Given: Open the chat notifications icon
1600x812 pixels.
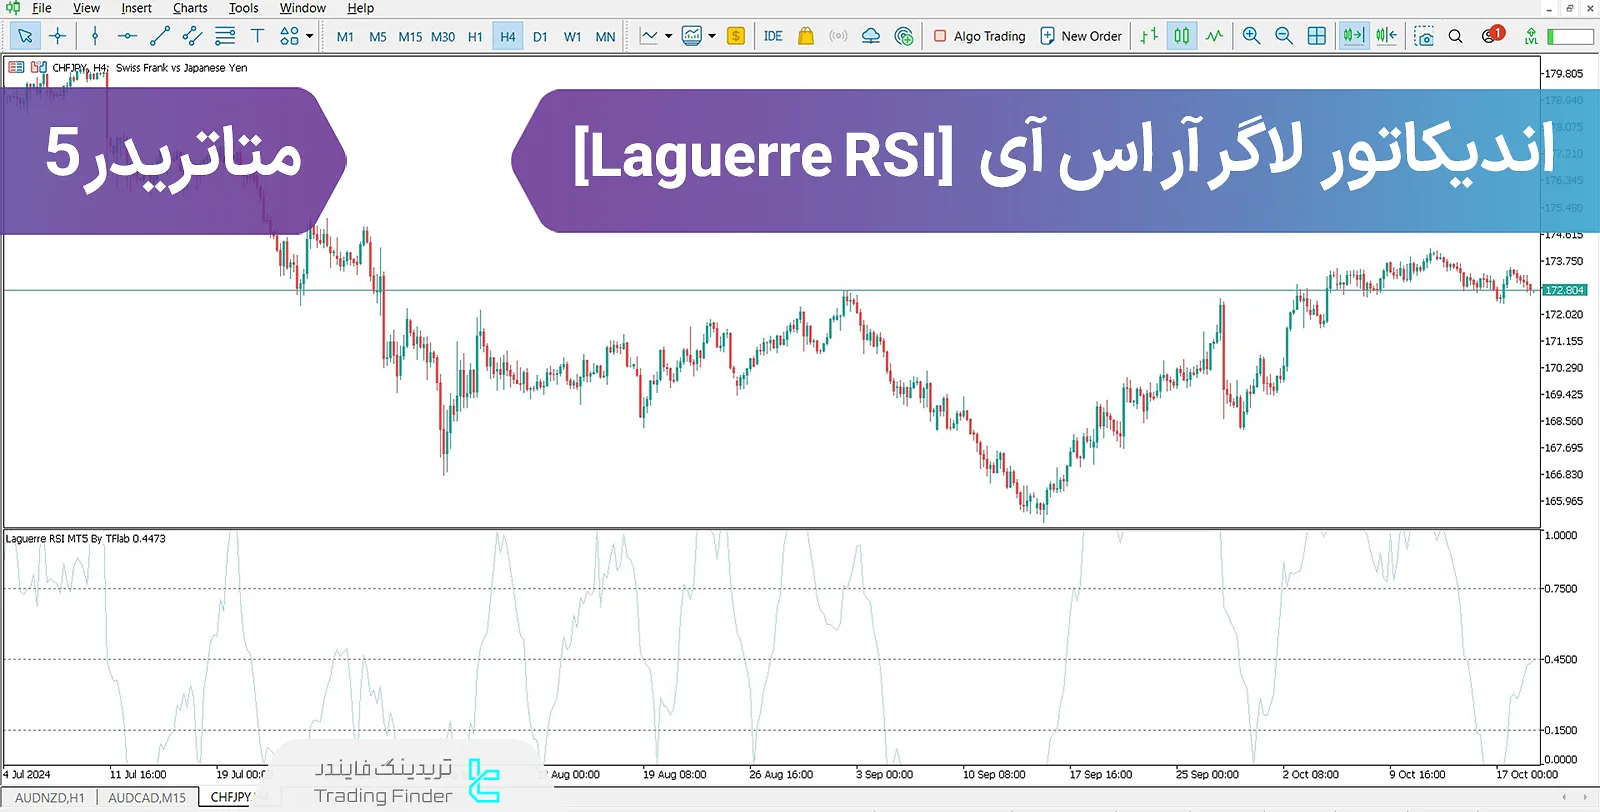Looking at the screenshot, I should [1492, 35].
